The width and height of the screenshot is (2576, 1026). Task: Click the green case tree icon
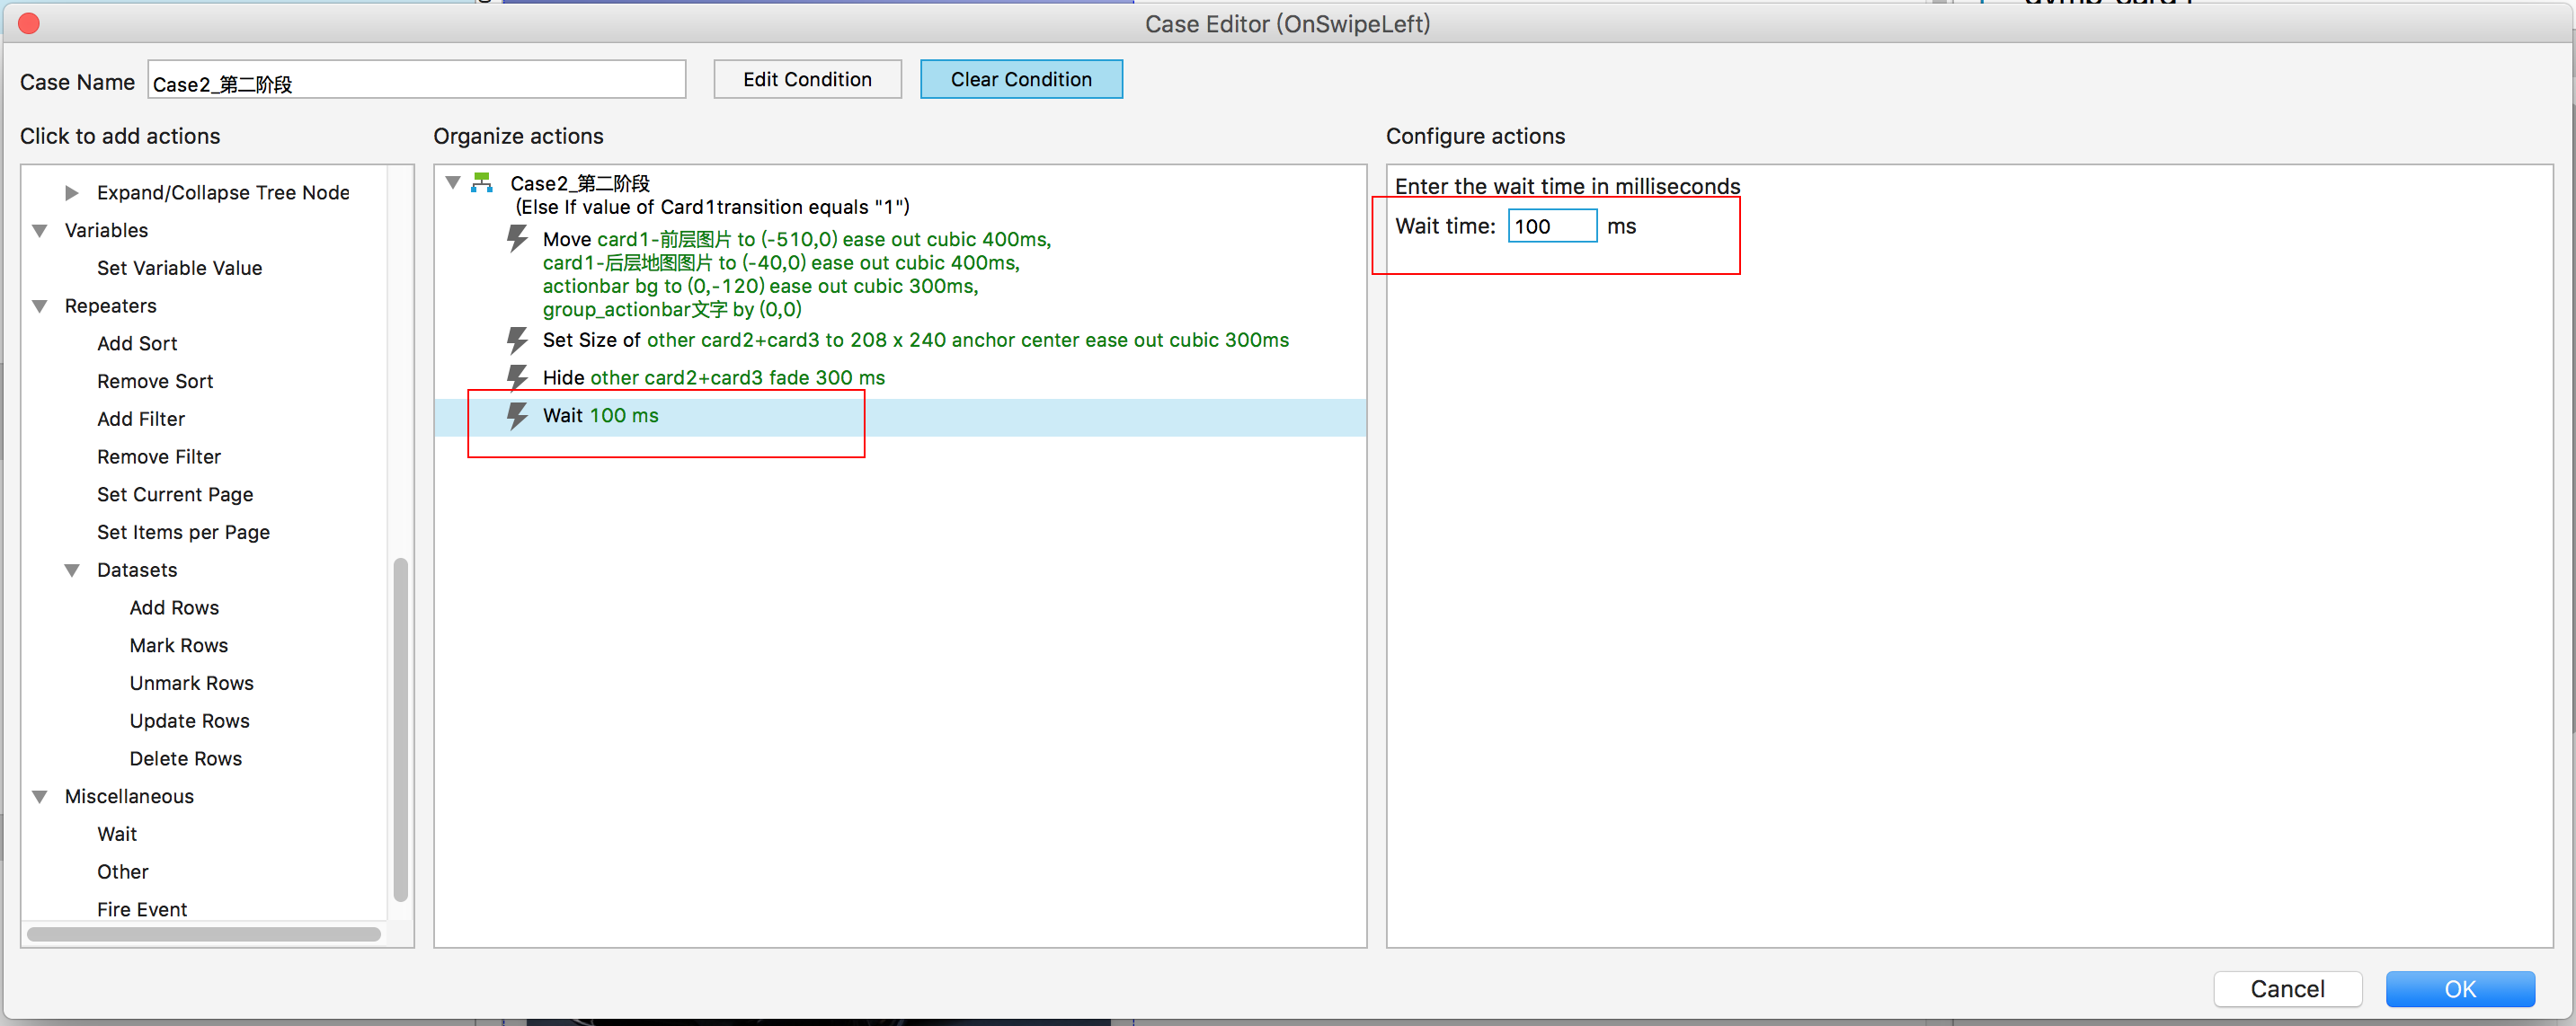482,182
